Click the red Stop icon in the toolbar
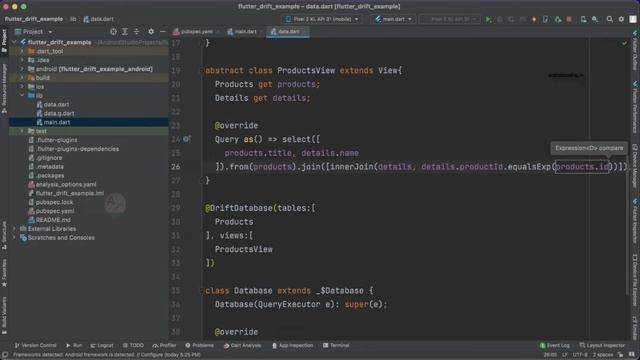This screenshot has width=640, height=360. click(569, 19)
